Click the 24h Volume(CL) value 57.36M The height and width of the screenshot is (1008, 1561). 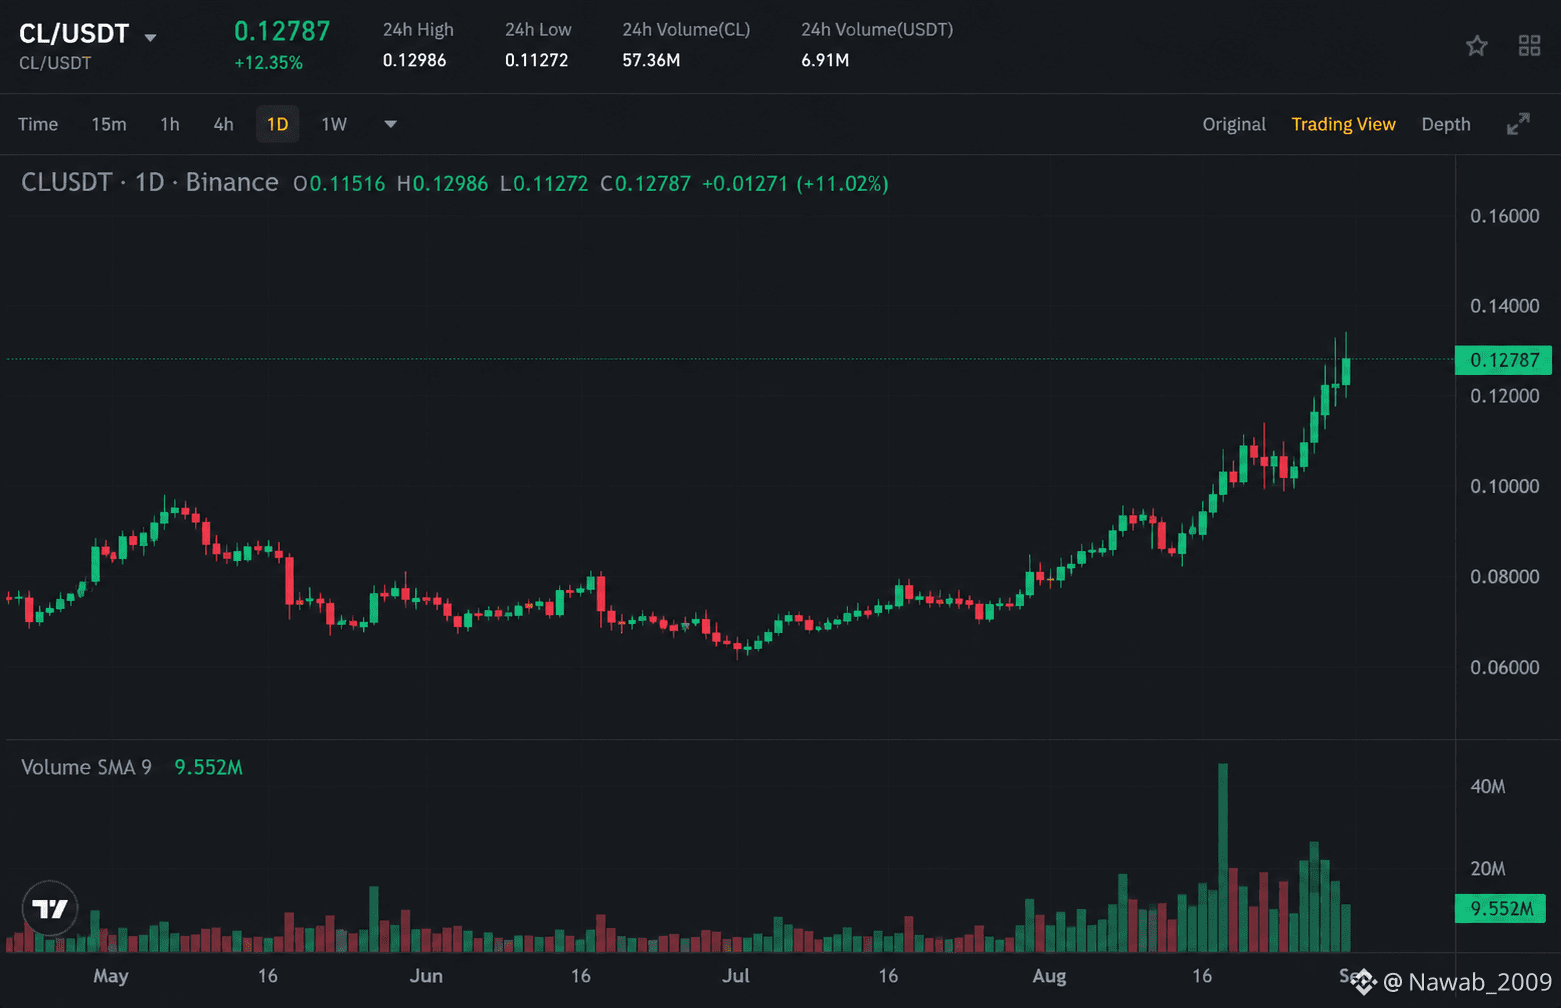pos(651,60)
